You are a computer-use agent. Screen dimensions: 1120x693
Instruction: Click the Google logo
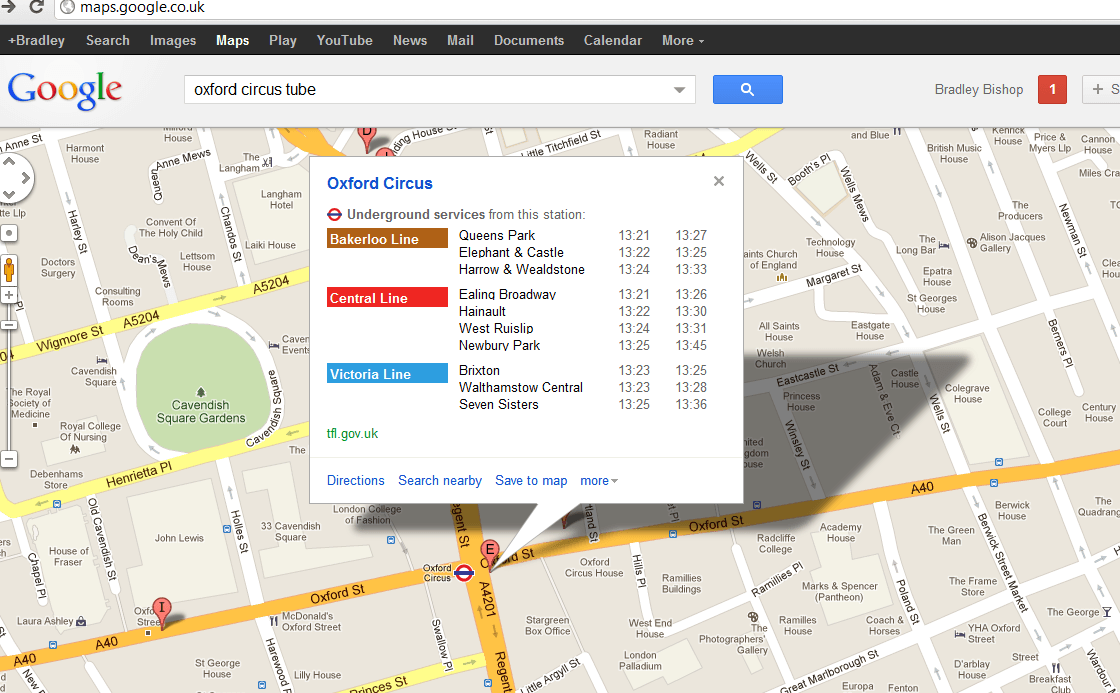coord(65,91)
